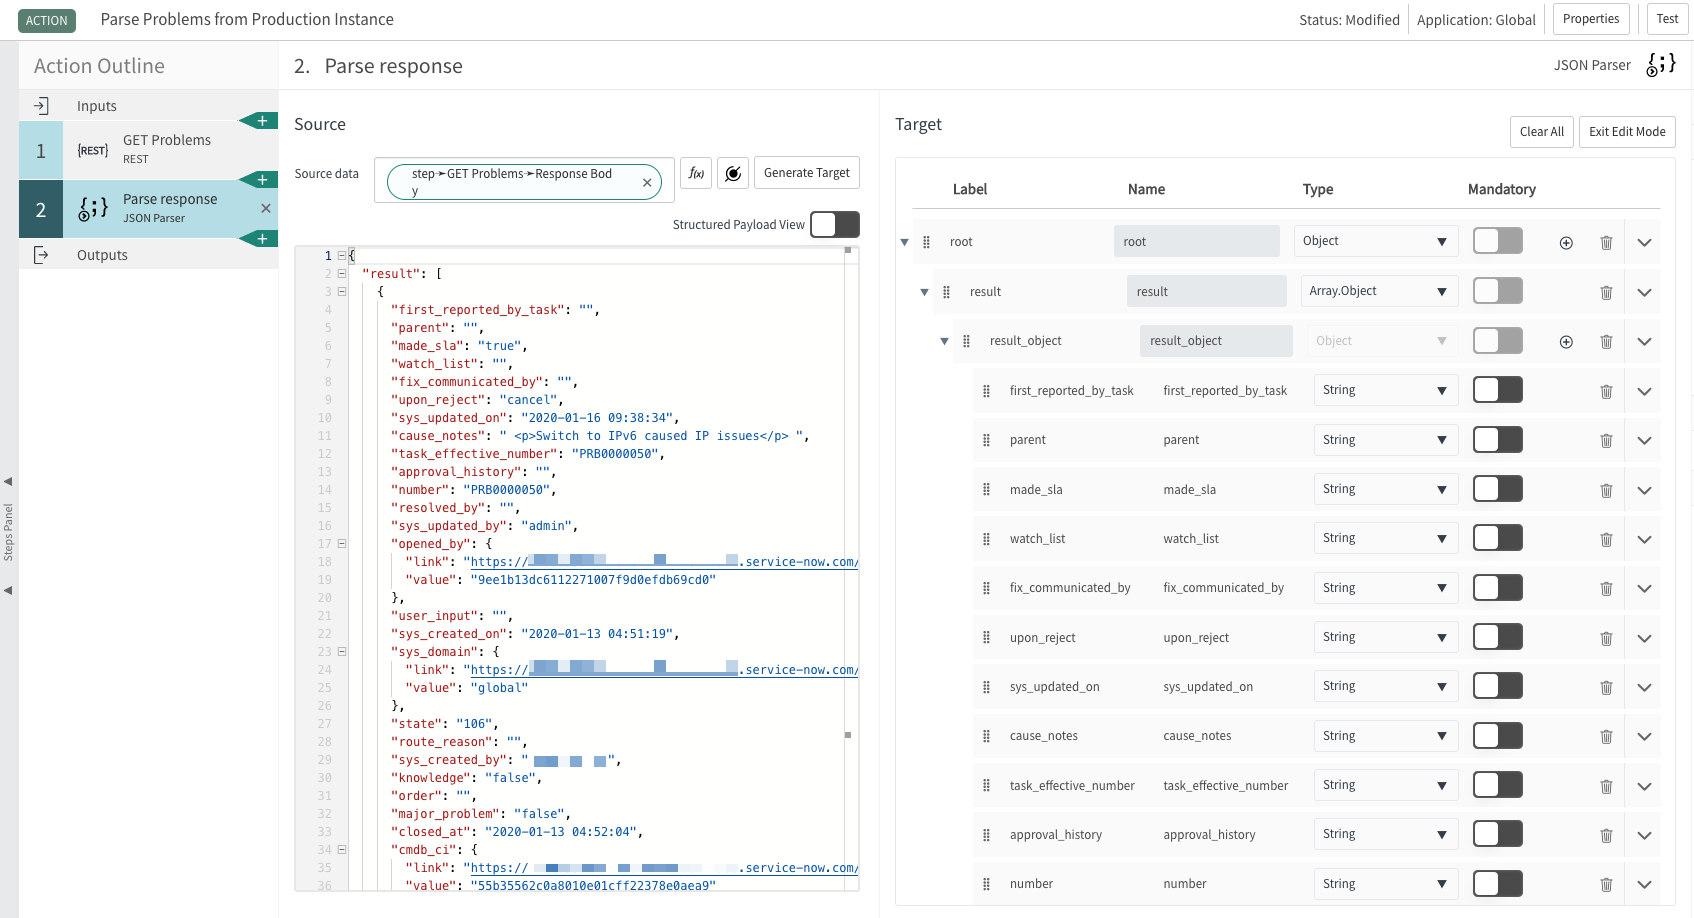Click the data pill picker icon
The width and height of the screenshot is (1694, 918).
point(733,173)
